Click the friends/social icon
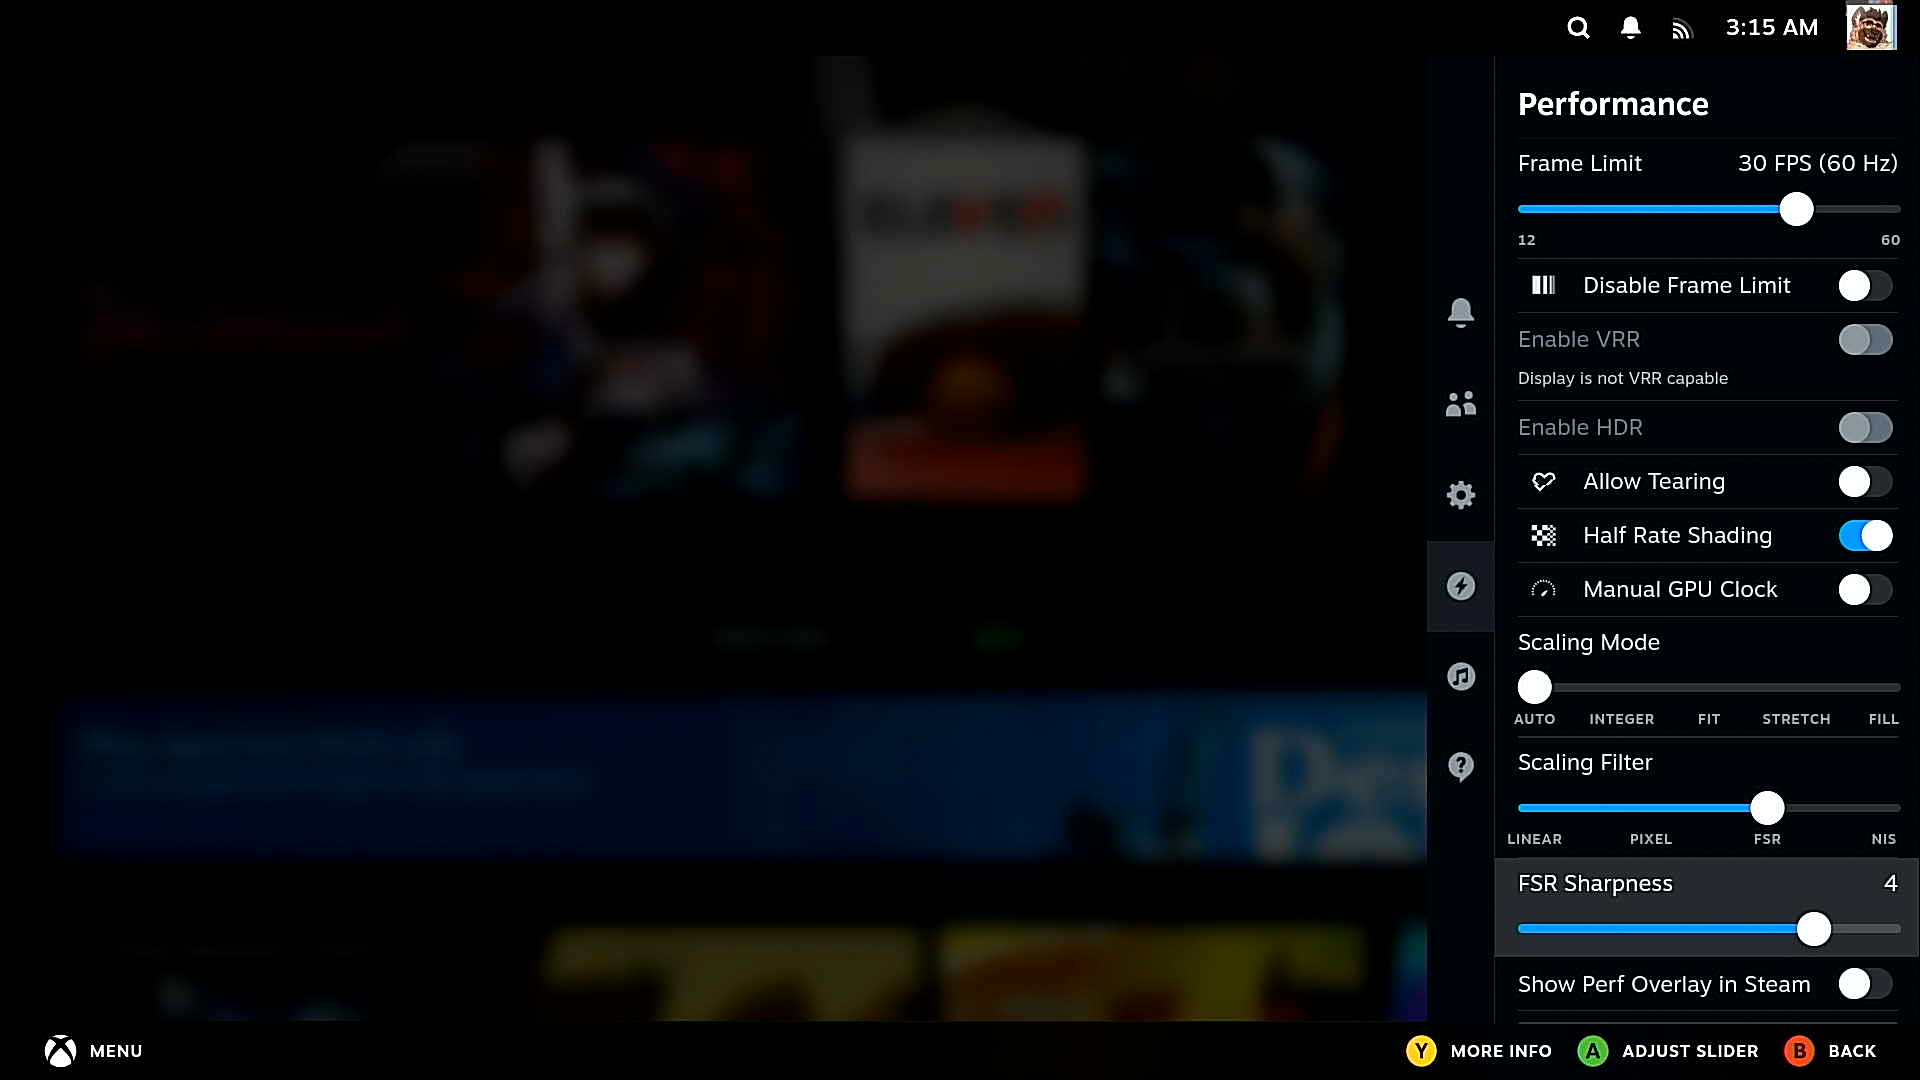The height and width of the screenshot is (1080, 1920). 1461,404
